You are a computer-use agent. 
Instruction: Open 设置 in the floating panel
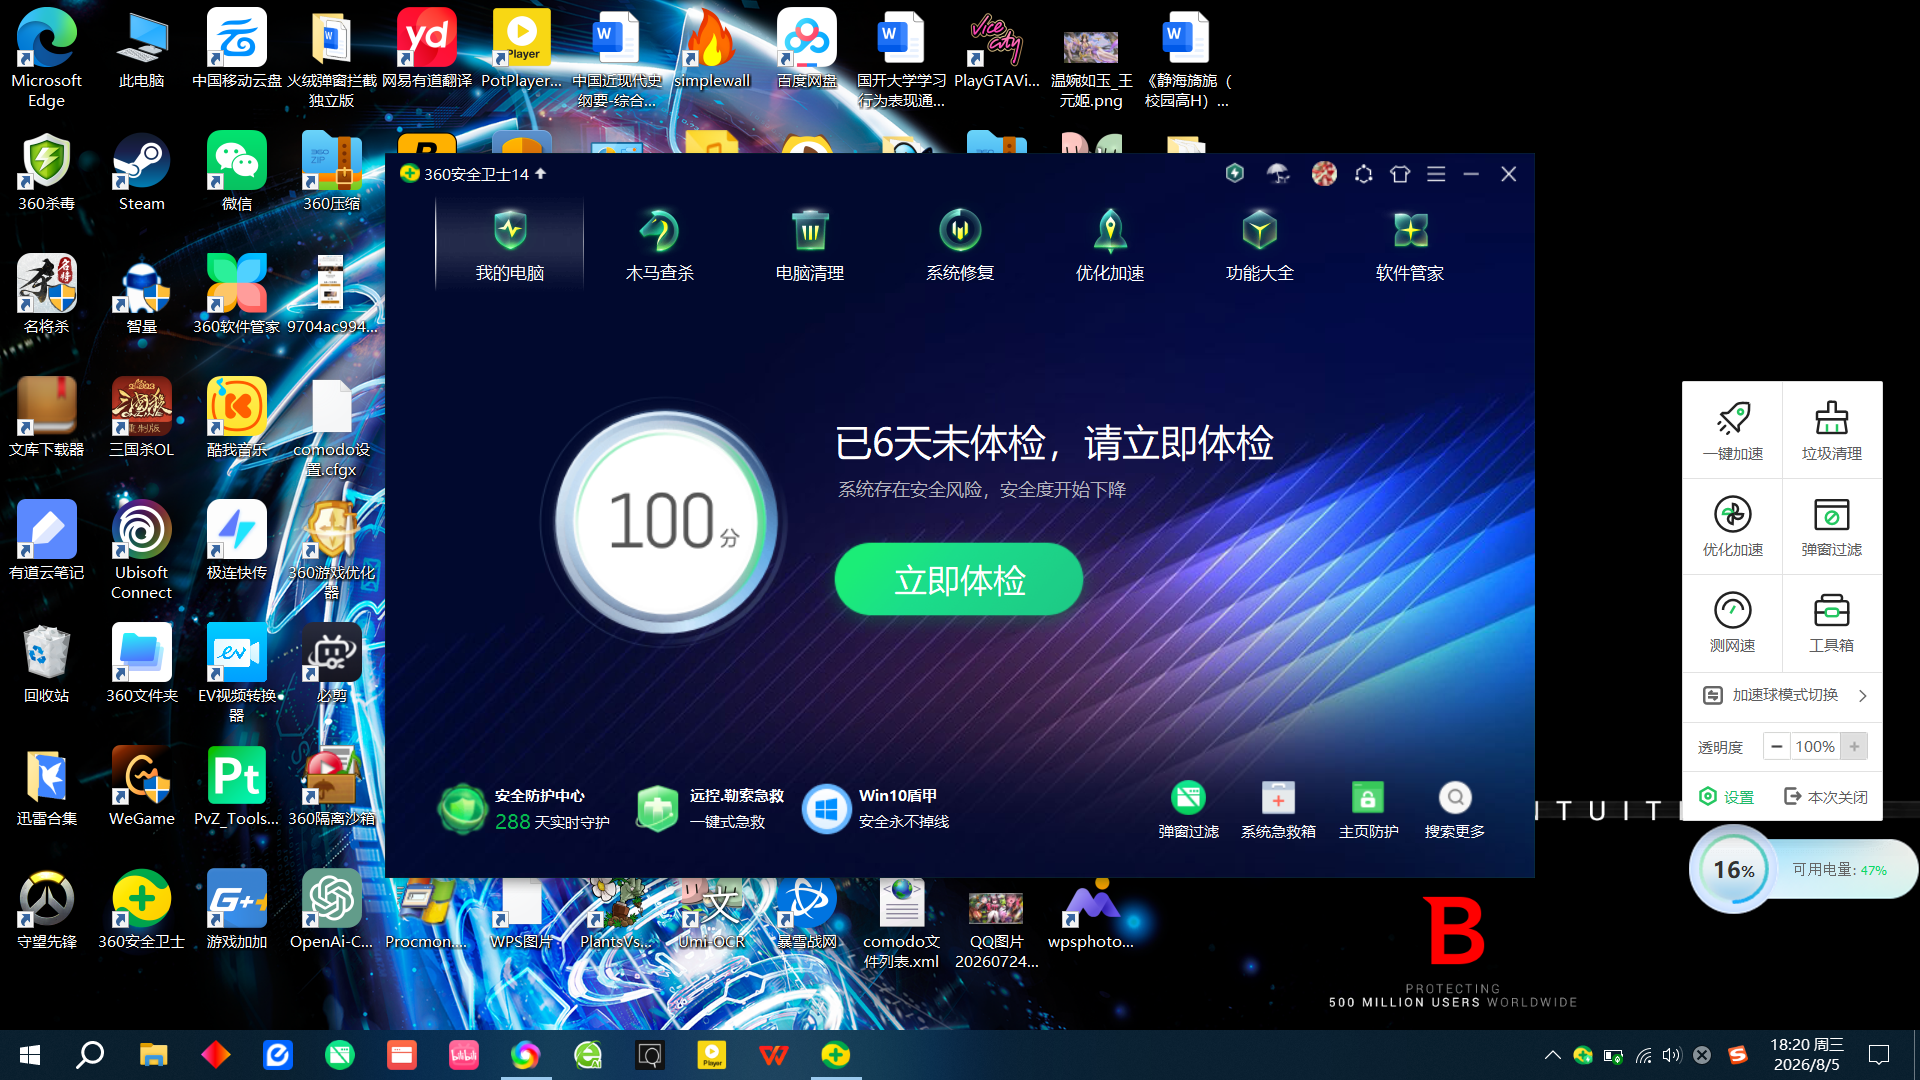click(x=1727, y=797)
